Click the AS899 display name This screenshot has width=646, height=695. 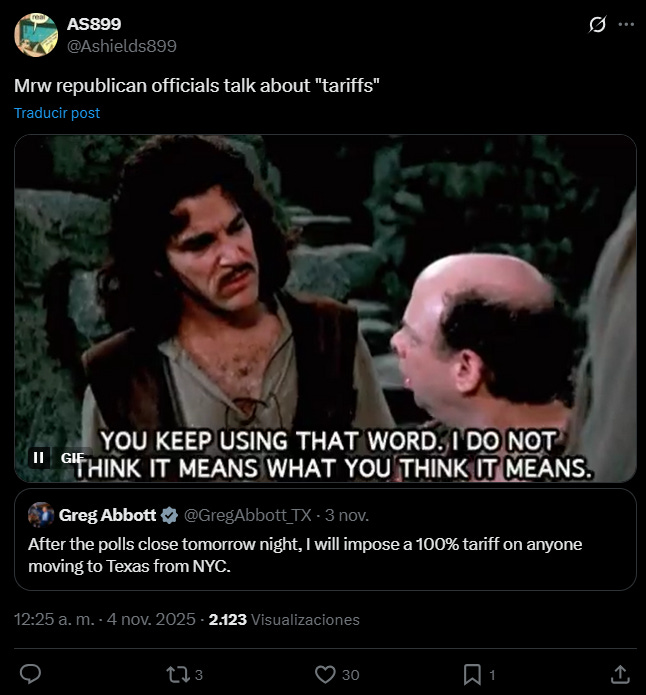pos(94,24)
